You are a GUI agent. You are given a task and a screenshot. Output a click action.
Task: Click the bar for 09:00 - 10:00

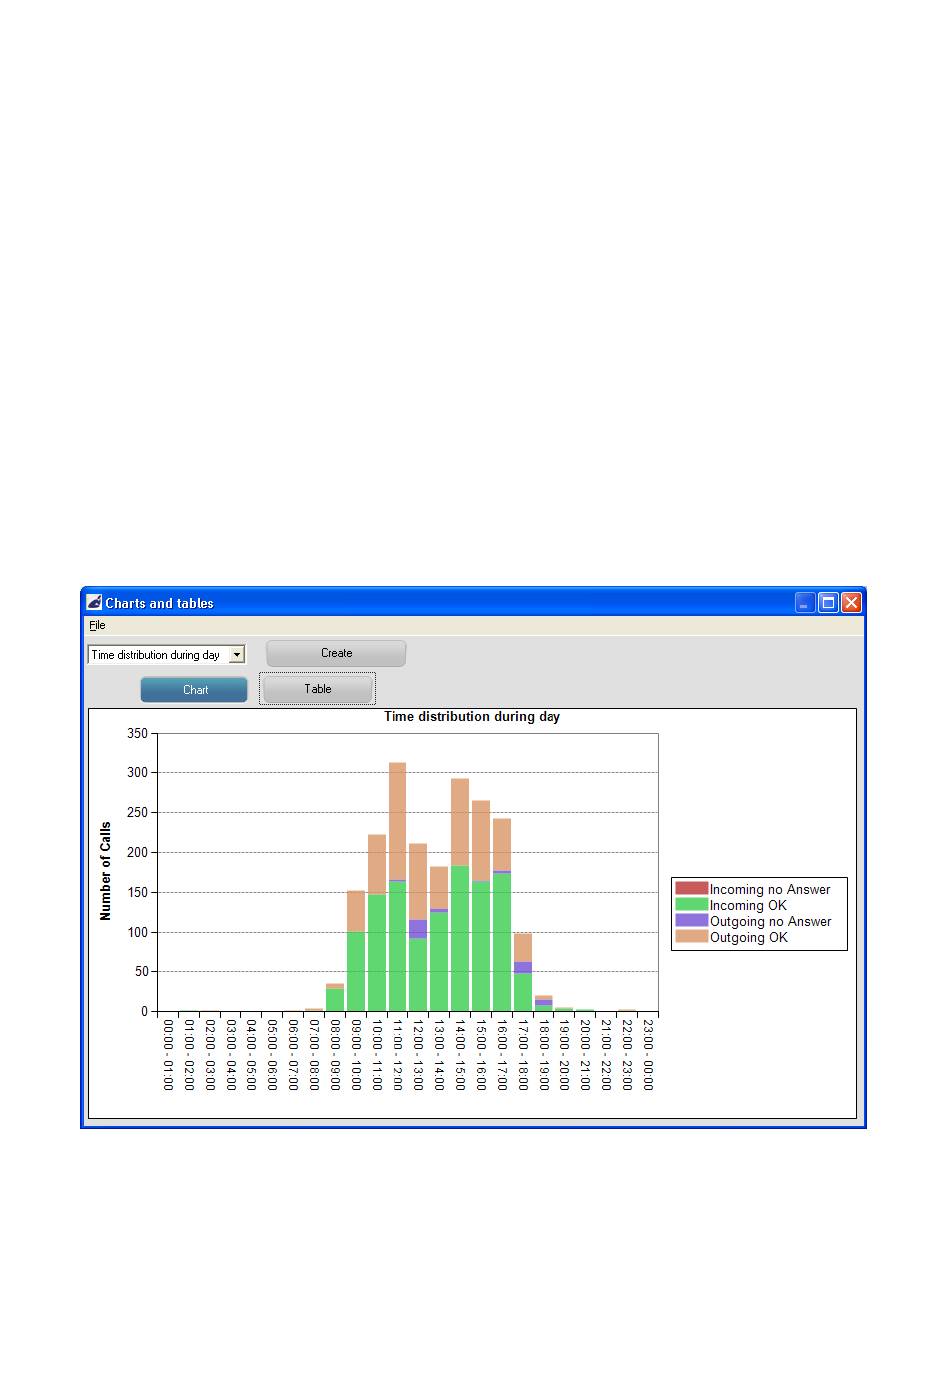[356, 951]
